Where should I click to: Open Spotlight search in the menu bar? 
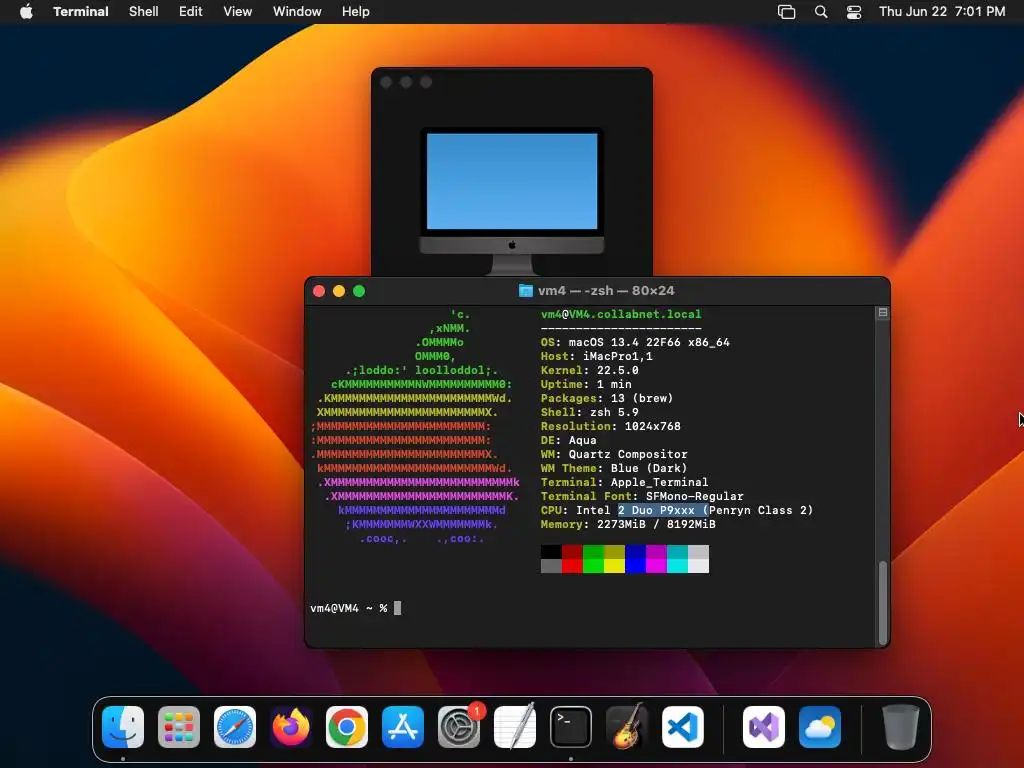click(821, 12)
